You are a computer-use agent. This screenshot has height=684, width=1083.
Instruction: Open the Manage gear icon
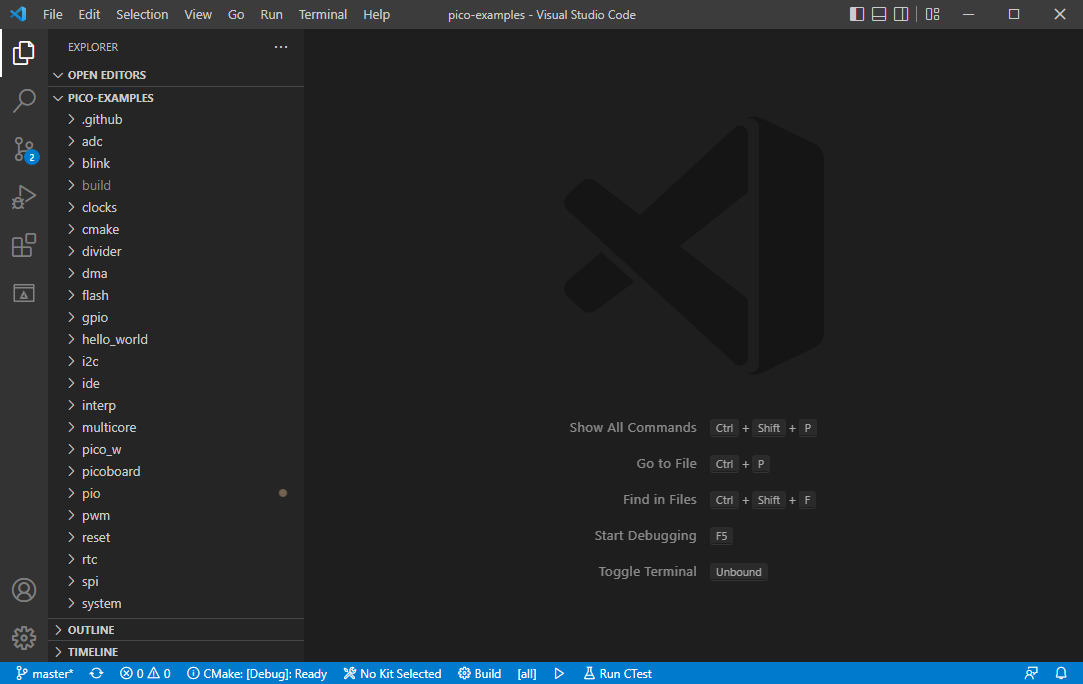click(x=23, y=638)
